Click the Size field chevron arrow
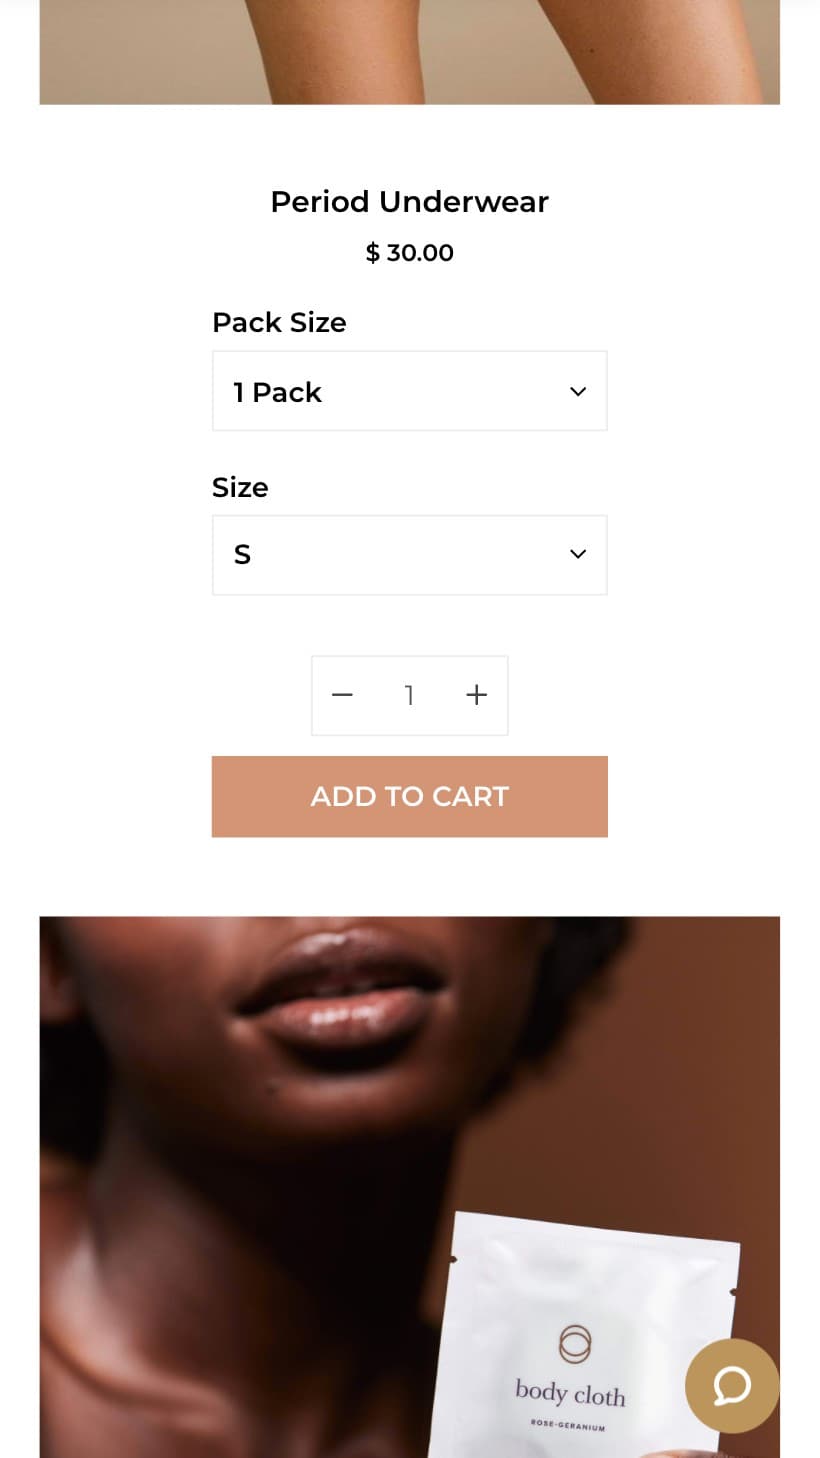The image size is (820, 1458). pyautogui.click(x=578, y=554)
